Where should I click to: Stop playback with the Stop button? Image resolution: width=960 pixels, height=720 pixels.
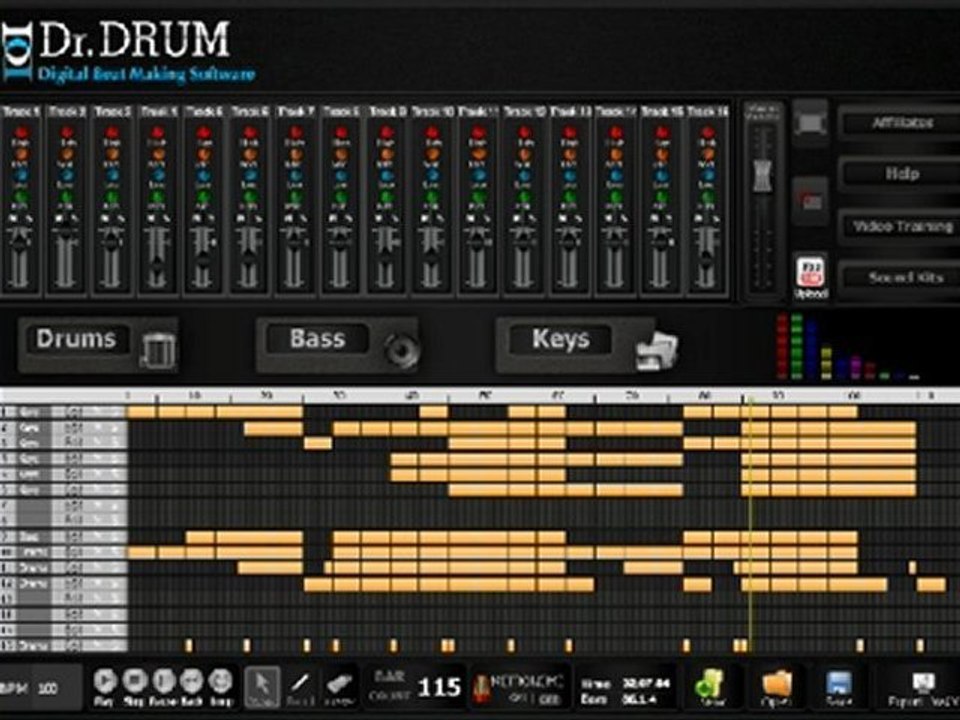(134, 681)
